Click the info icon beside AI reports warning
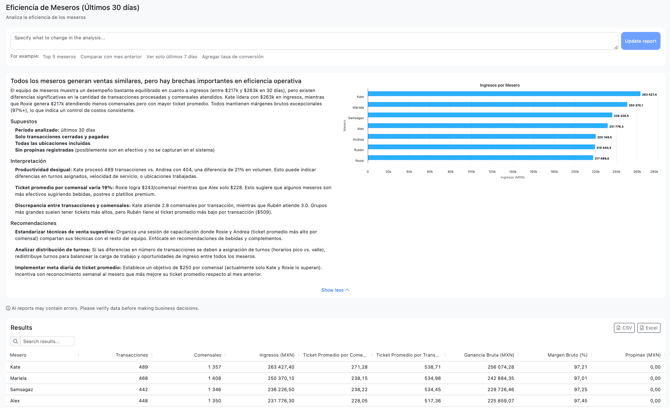This screenshot has height=408, width=670. pos(9,308)
